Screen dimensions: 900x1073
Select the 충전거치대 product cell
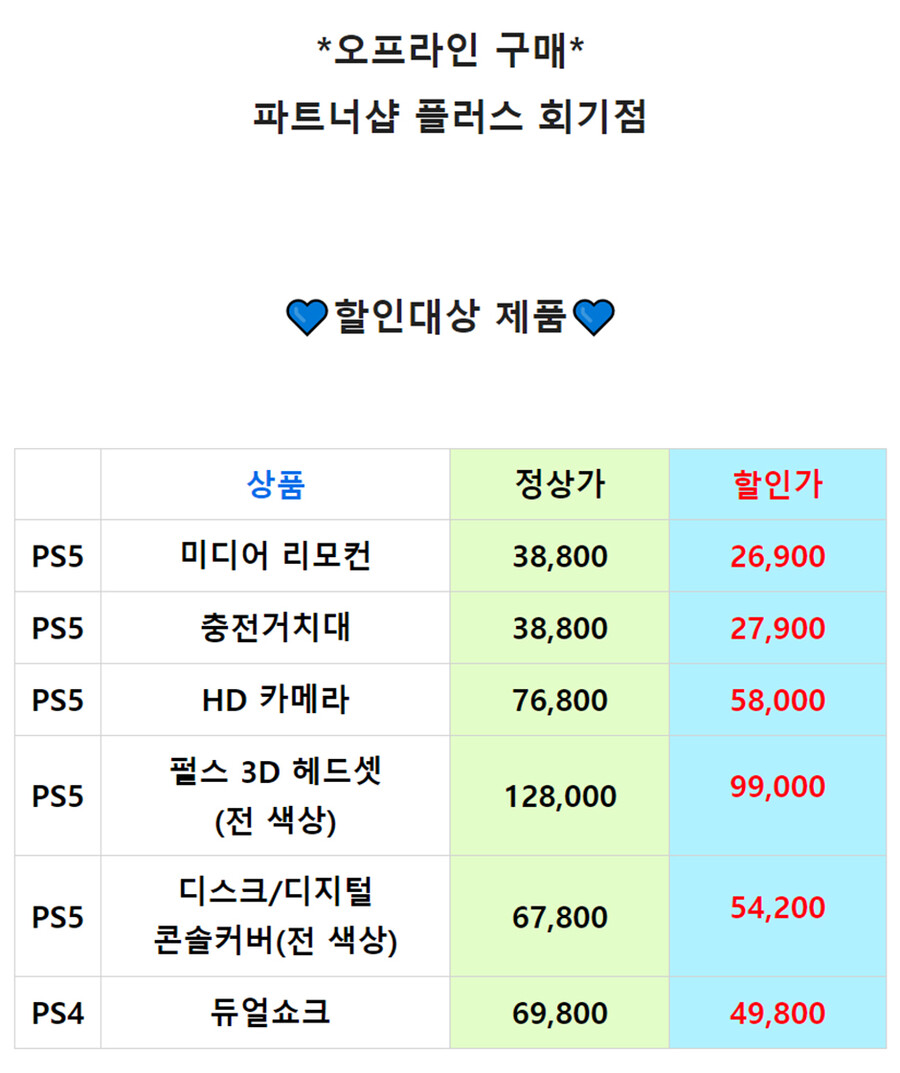tap(275, 628)
